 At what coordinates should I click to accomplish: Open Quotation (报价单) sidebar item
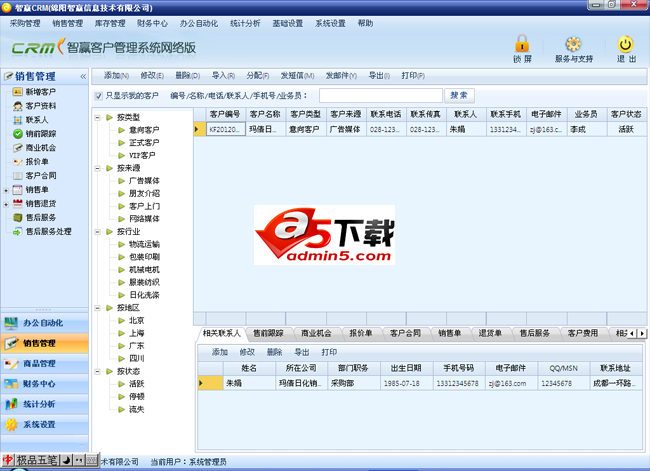(36, 162)
